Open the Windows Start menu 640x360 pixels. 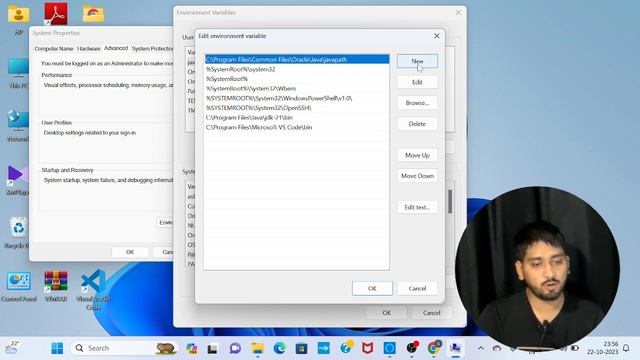point(57,348)
